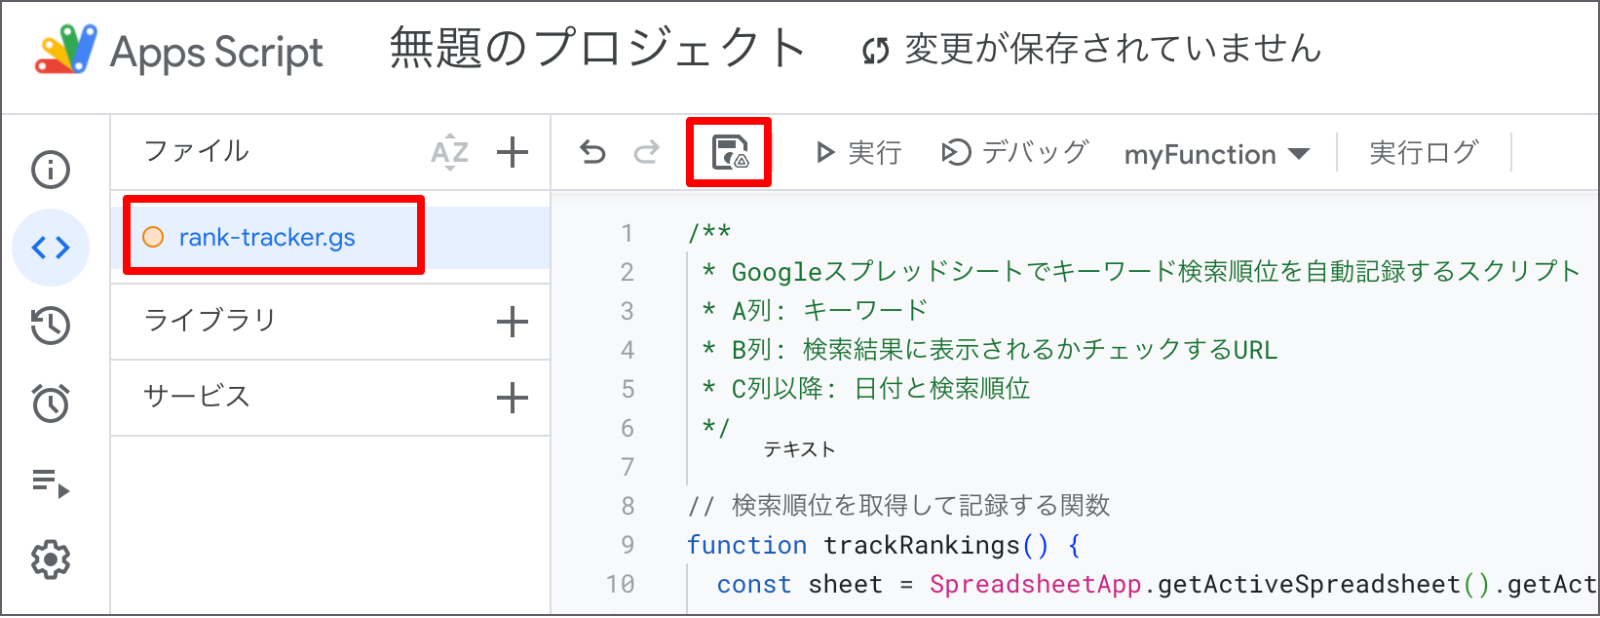Add a service with plus icon
The width and height of the screenshot is (1600, 618).
[512, 398]
